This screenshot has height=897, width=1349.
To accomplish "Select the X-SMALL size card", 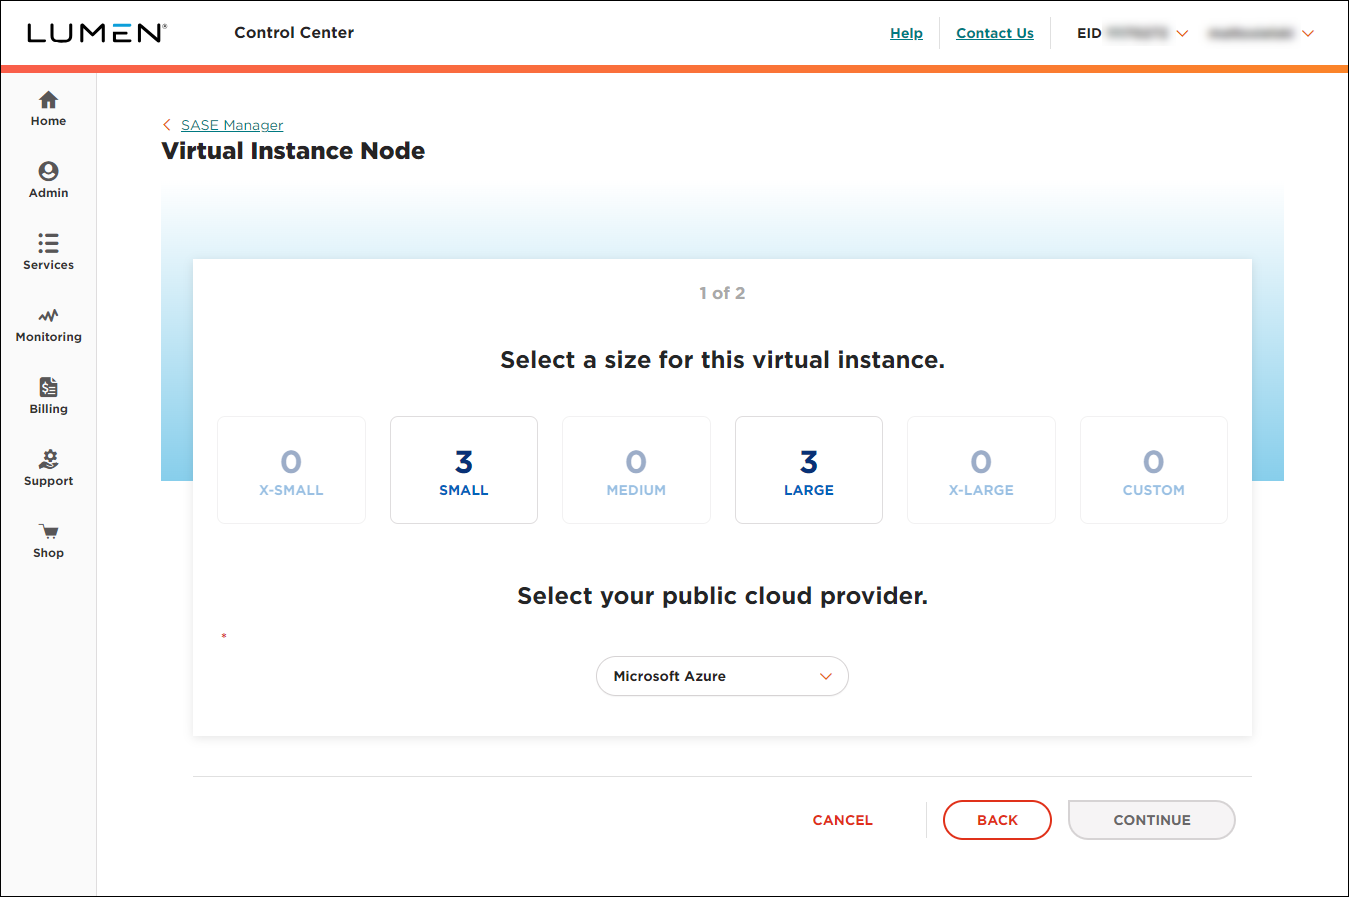I will (291, 470).
